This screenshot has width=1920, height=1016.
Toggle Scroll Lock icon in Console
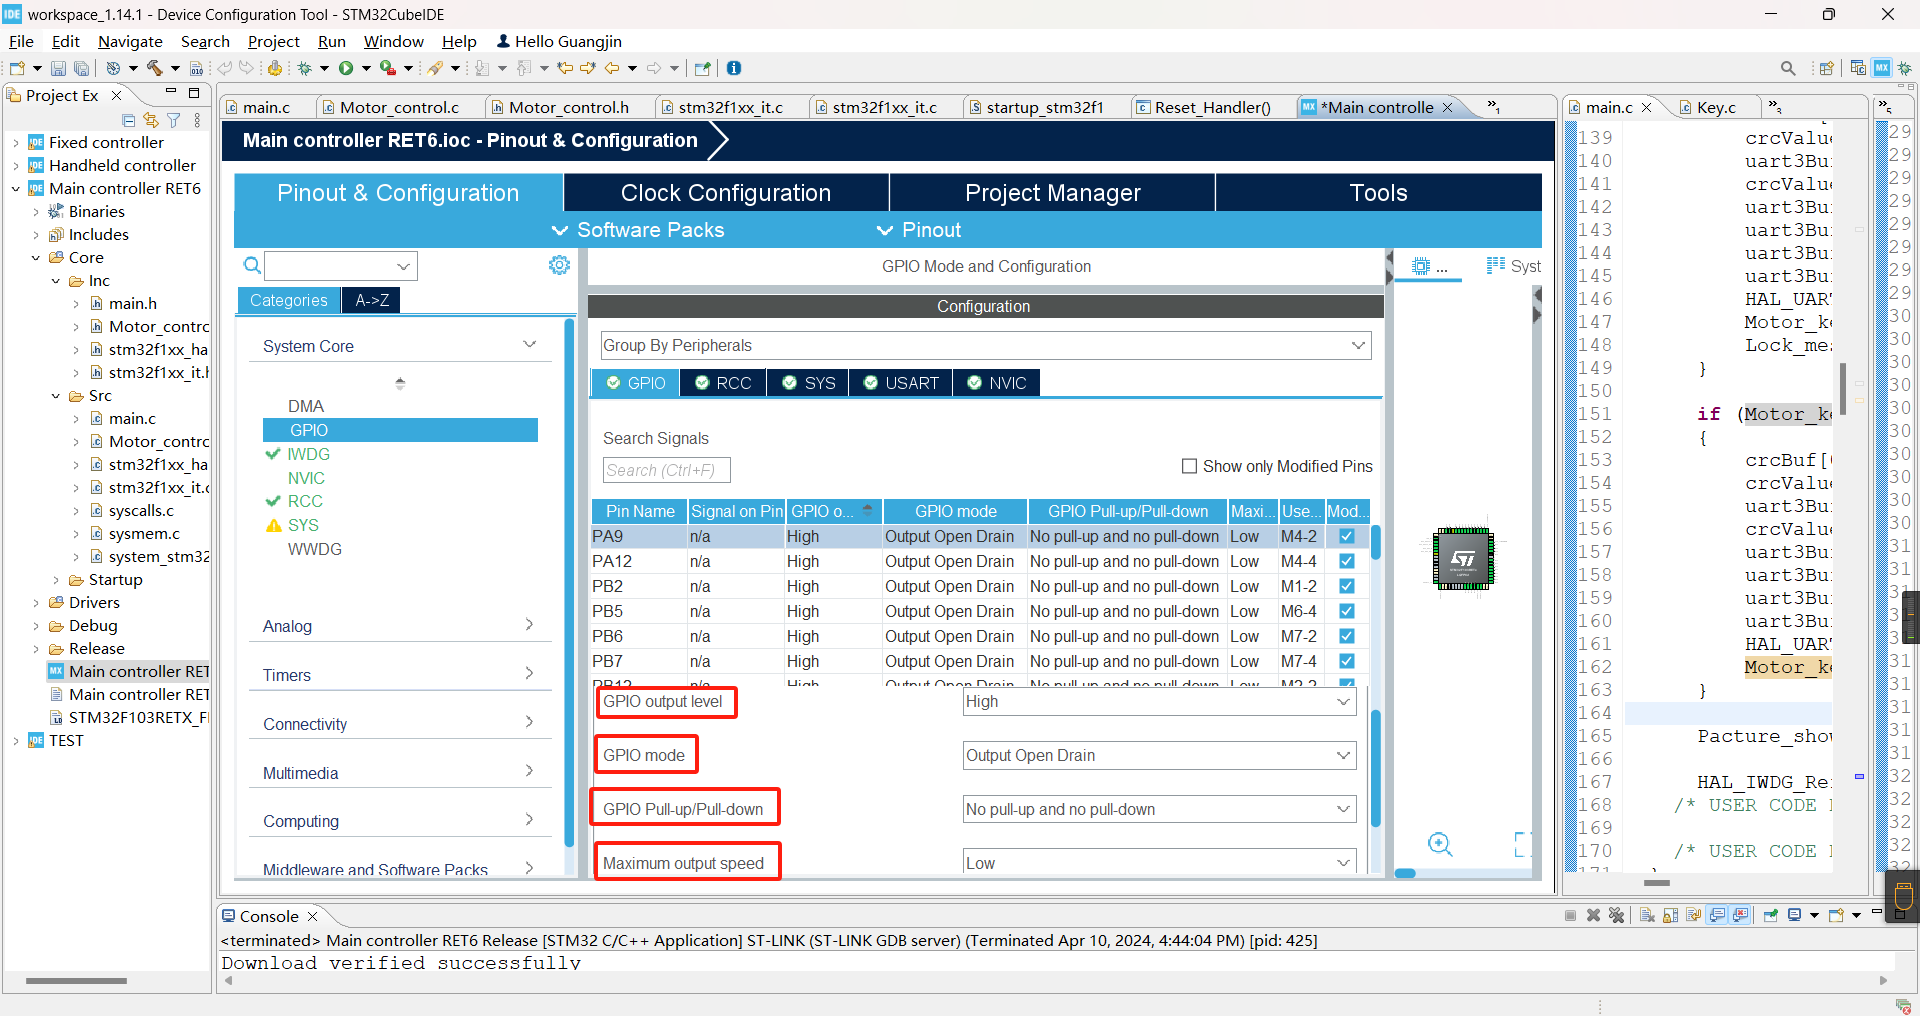point(1670,915)
